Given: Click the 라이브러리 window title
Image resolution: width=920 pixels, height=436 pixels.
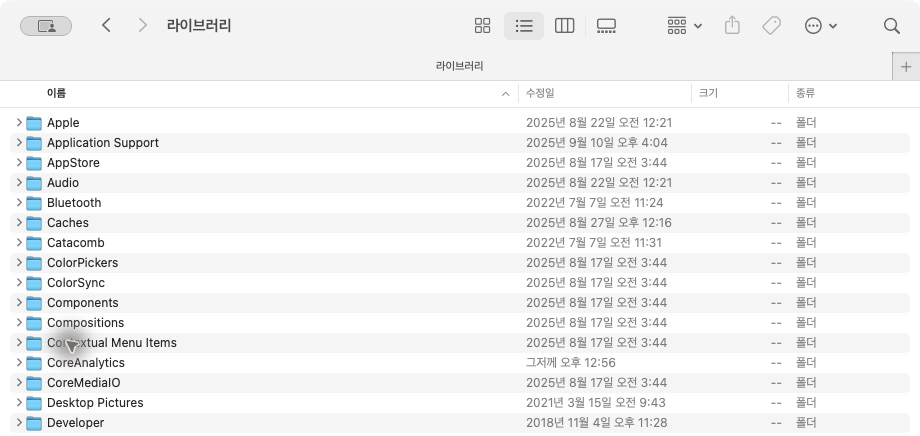Looking at the screenshot, I should [199, 26].
